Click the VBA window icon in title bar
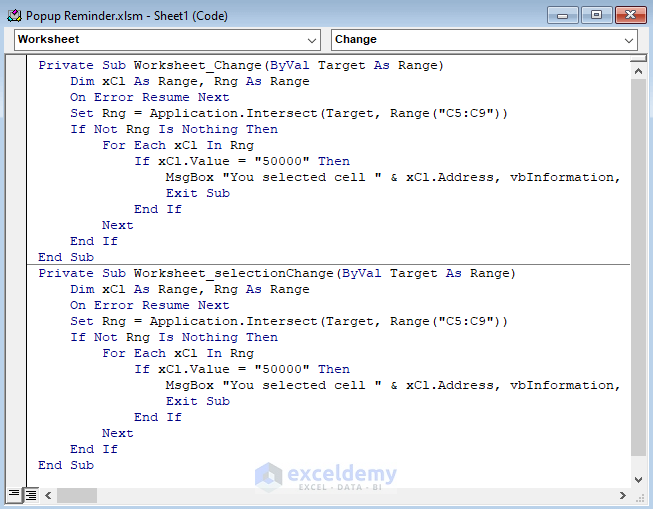The height and width of the screenshot is (509, 653). tap(14, 16)
